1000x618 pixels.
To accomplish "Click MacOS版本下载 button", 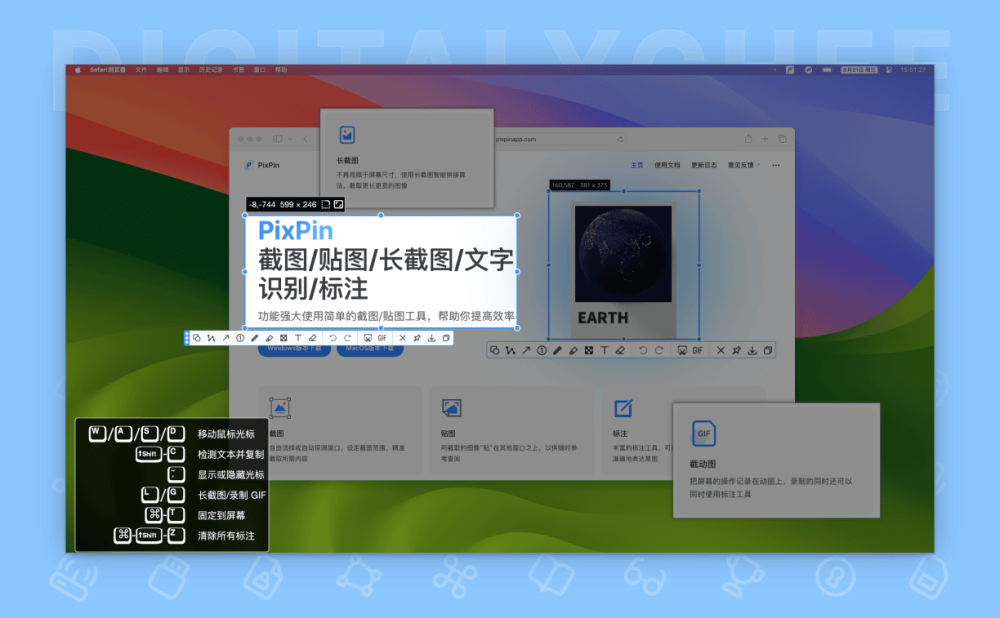I will [x=370, y=349].
